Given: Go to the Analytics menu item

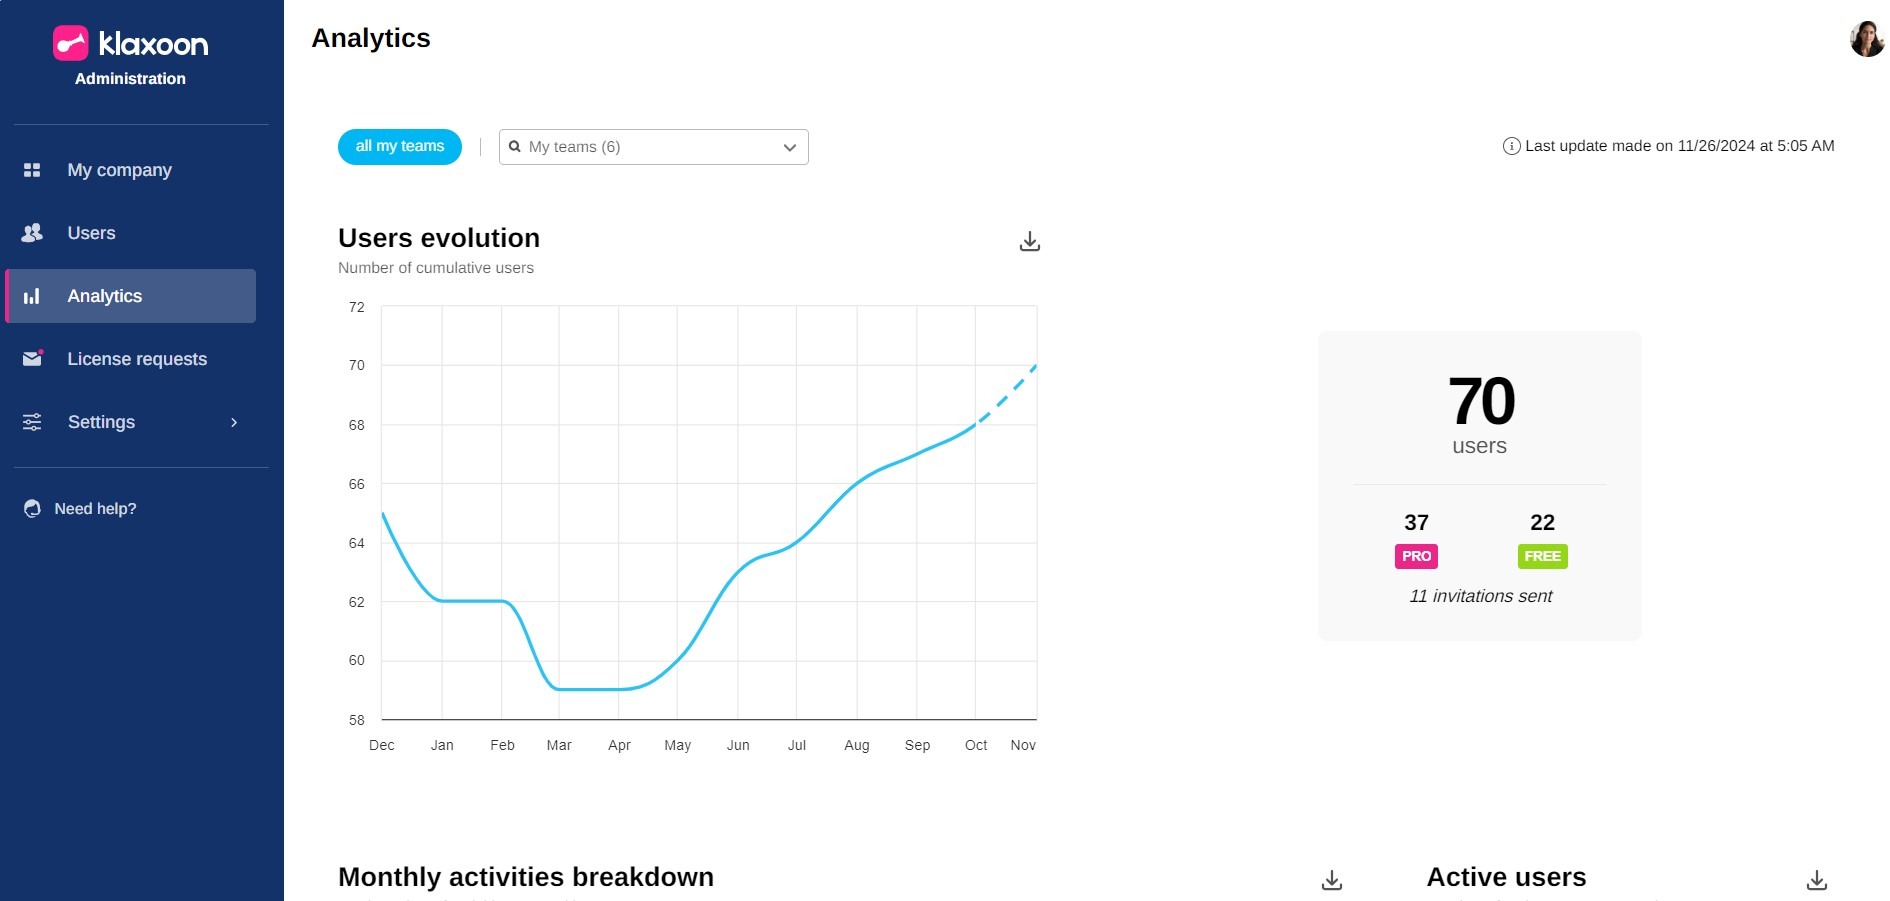Looking at the screenshot, I should click(105, 296).
